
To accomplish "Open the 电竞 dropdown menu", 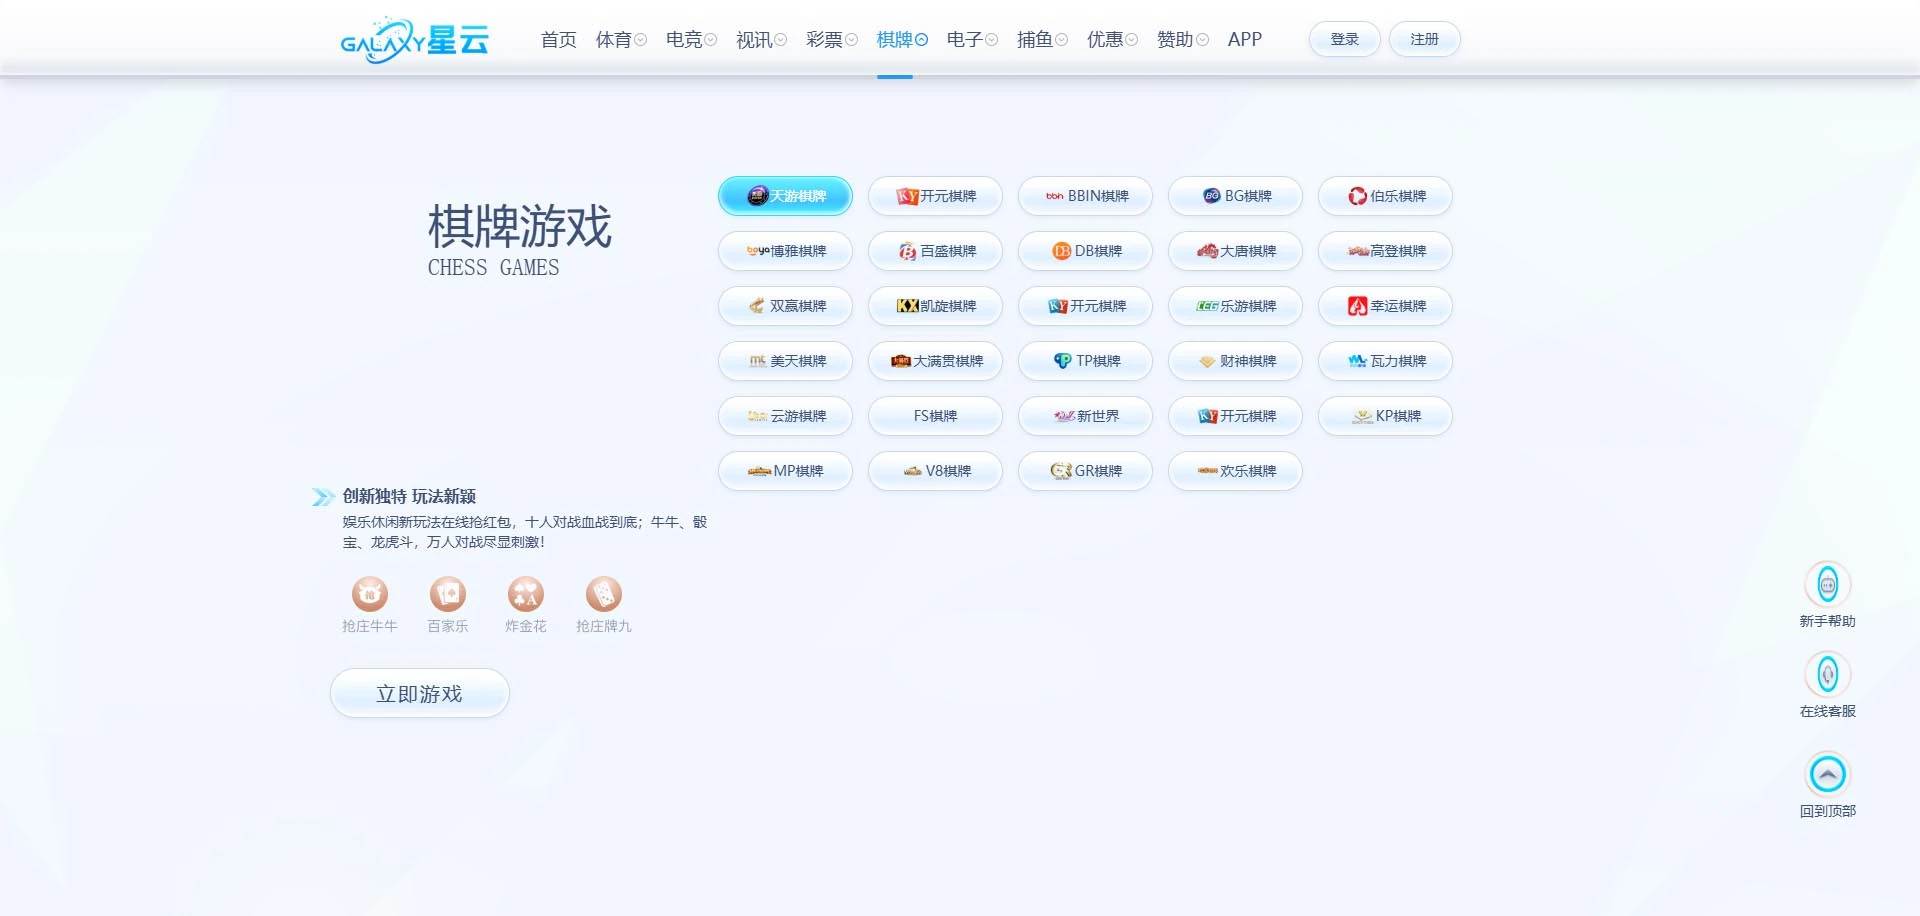I will click(689, 39).
